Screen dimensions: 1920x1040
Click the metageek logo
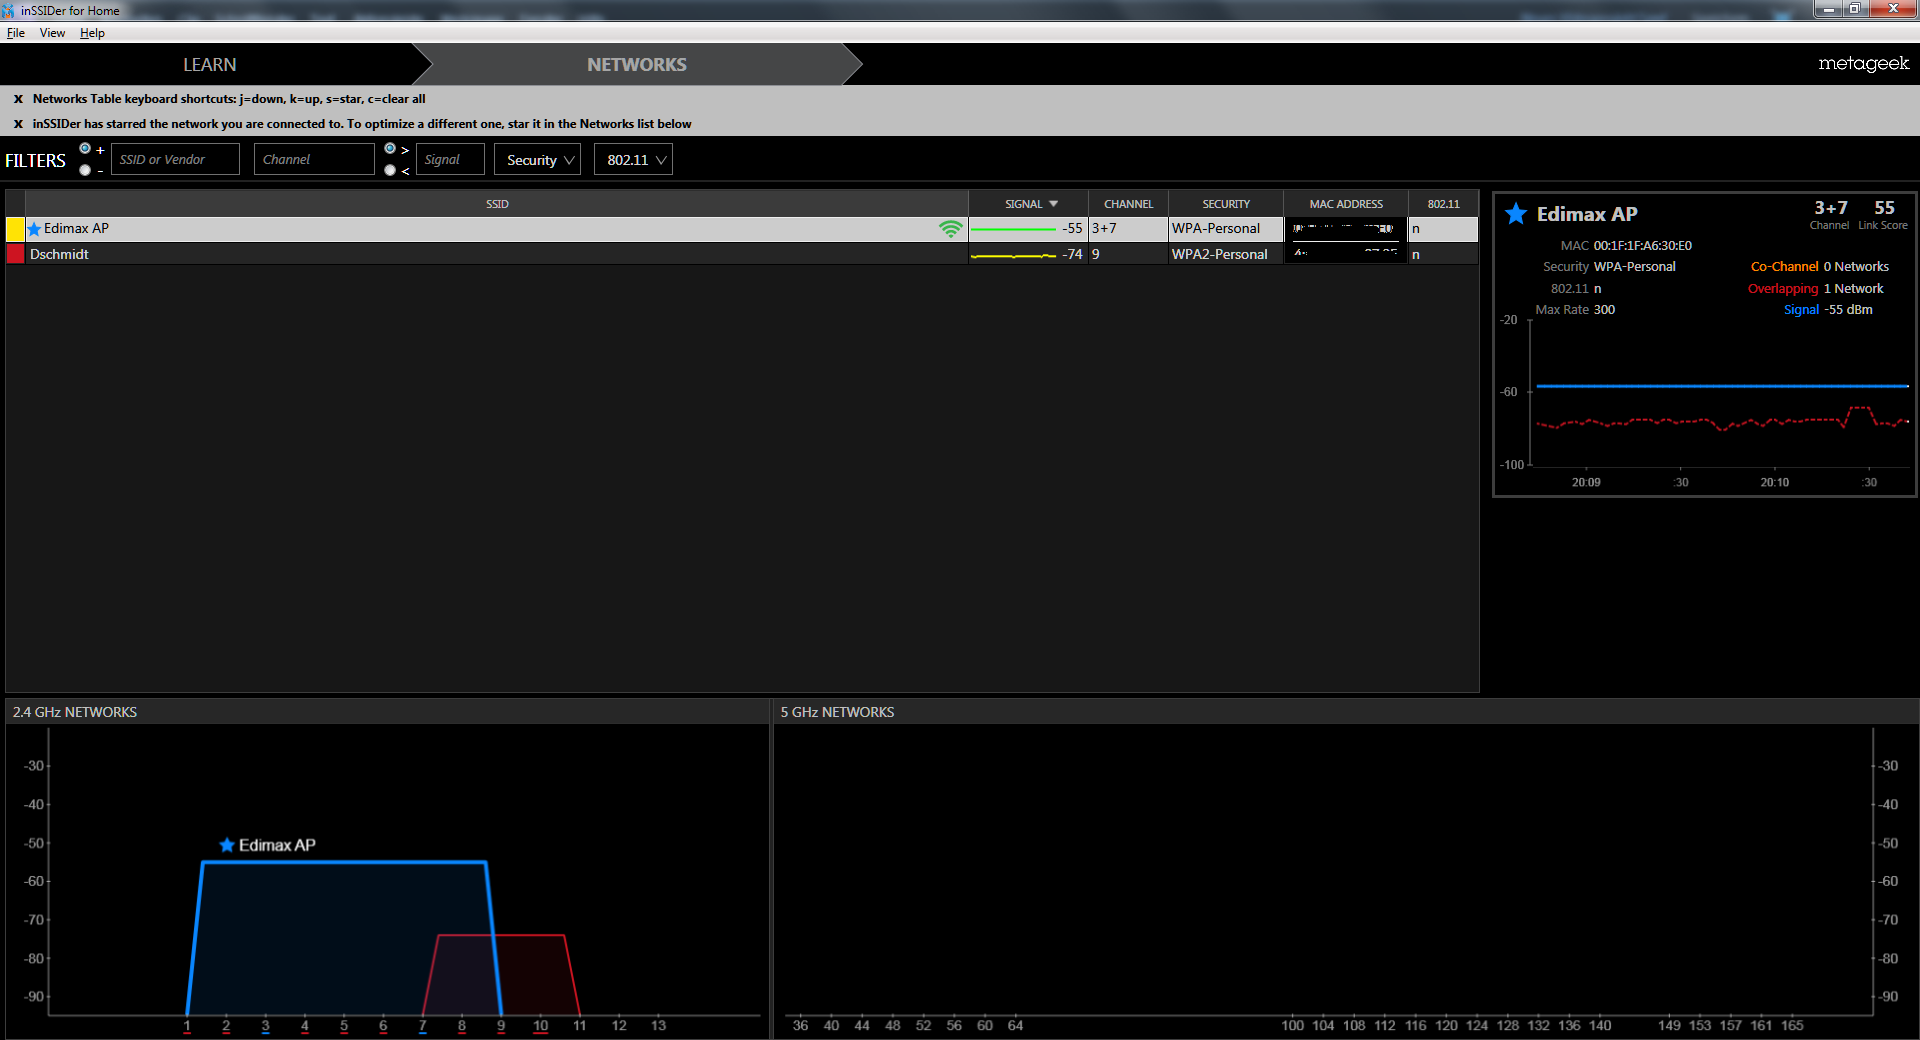1863,63
